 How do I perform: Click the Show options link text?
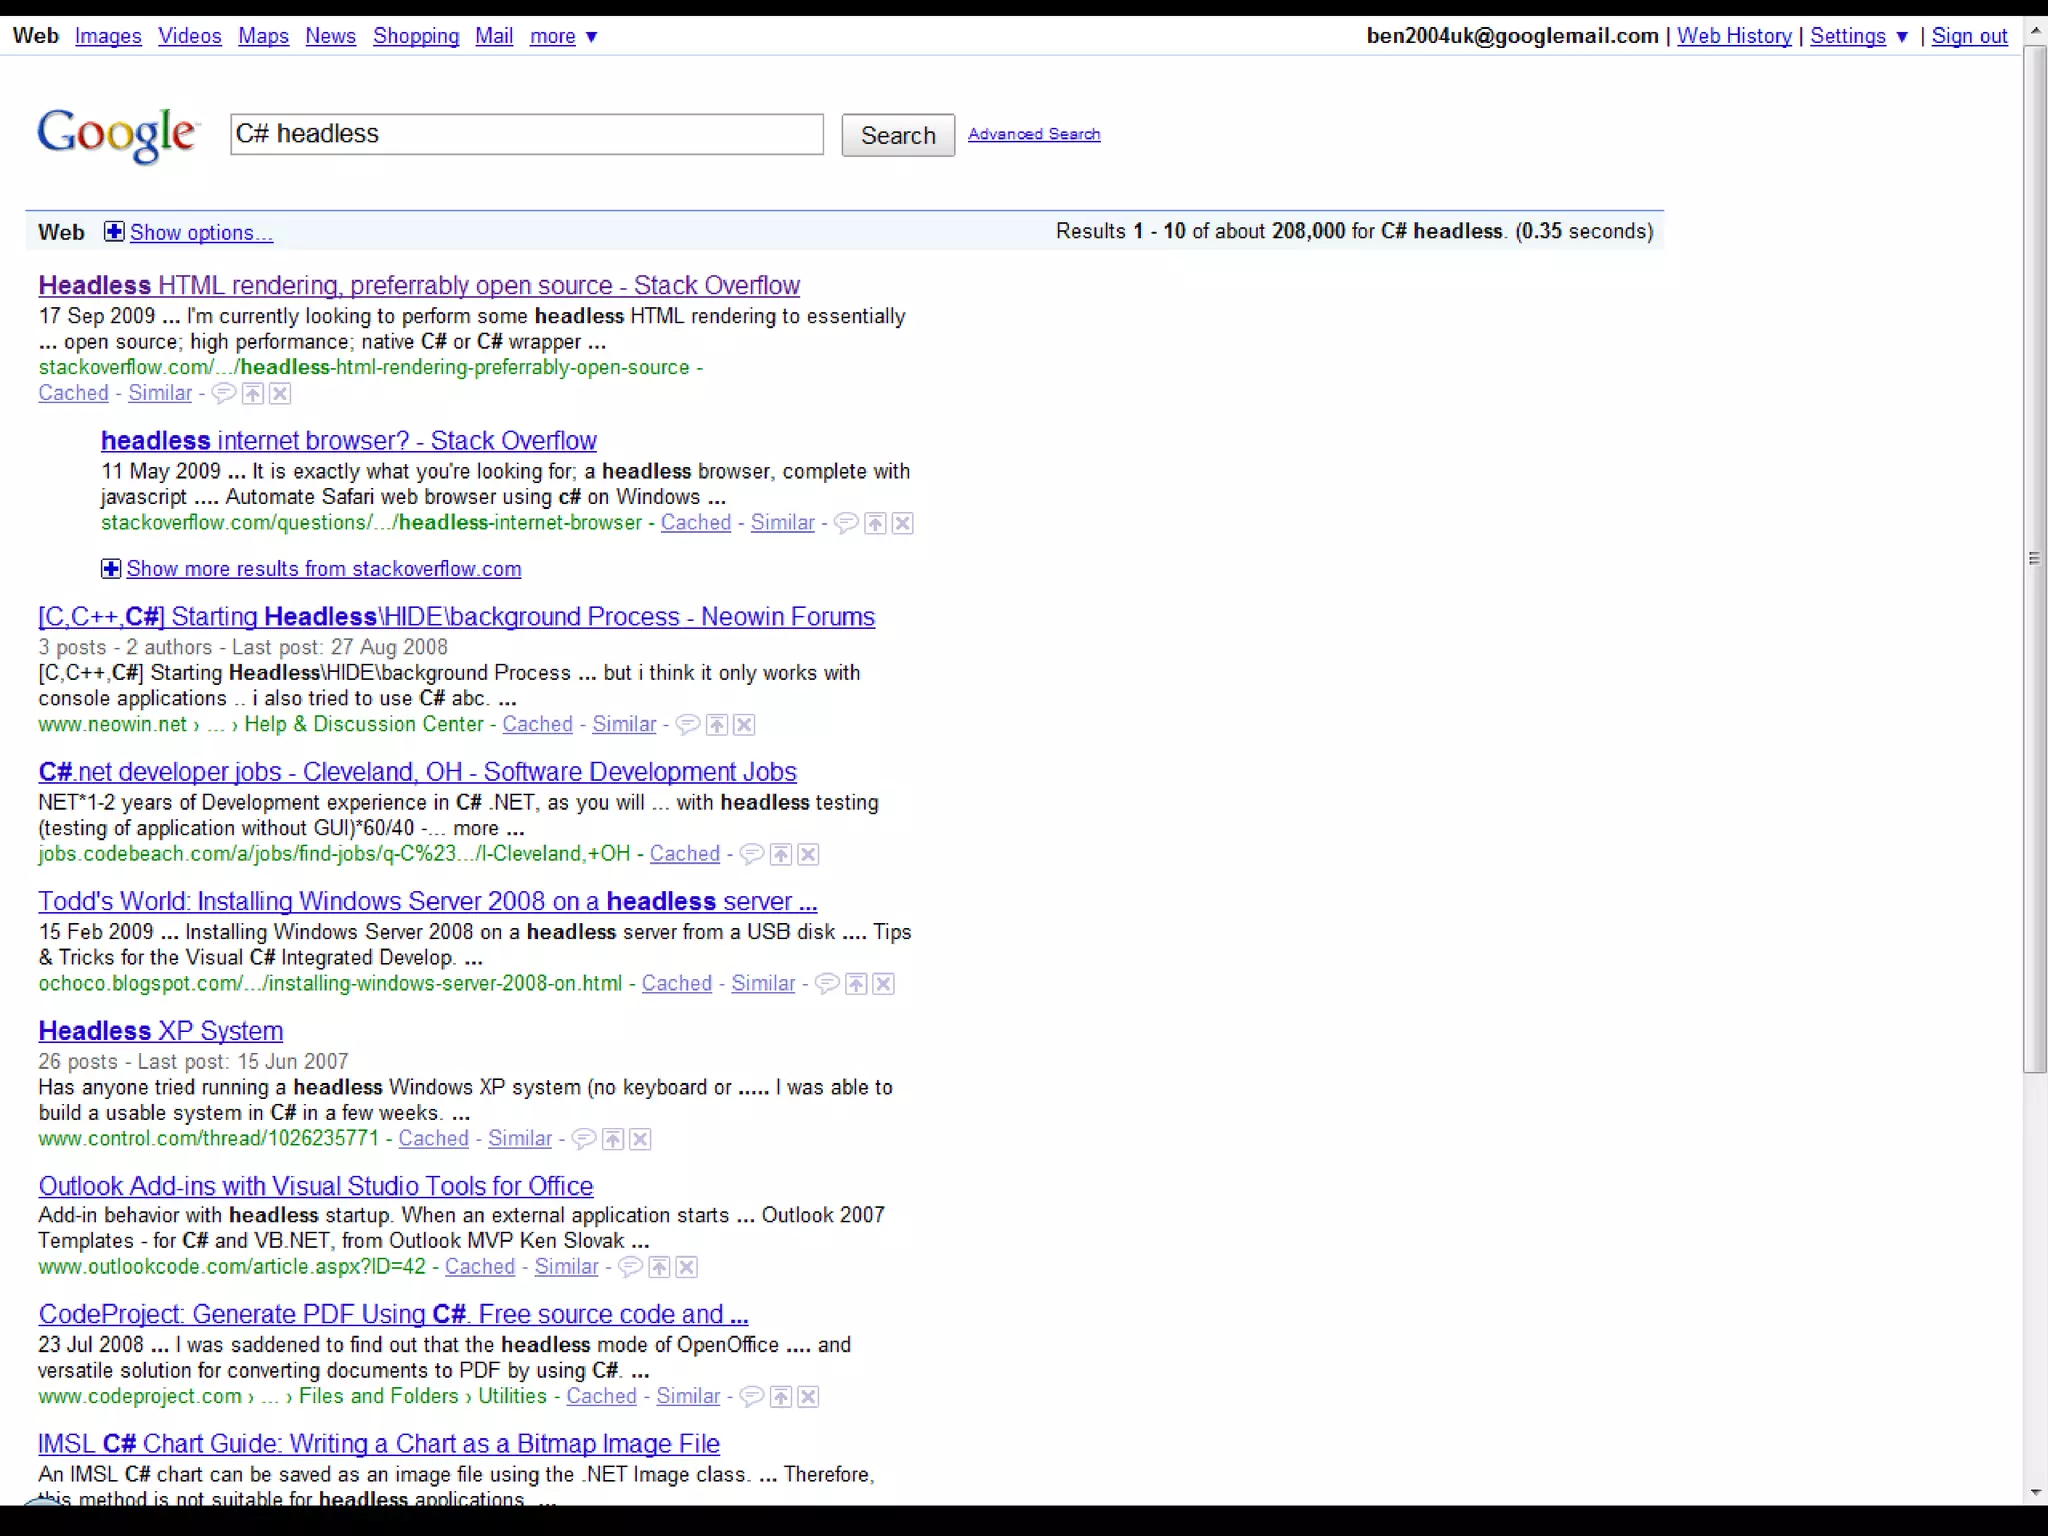tap(201, 233)
